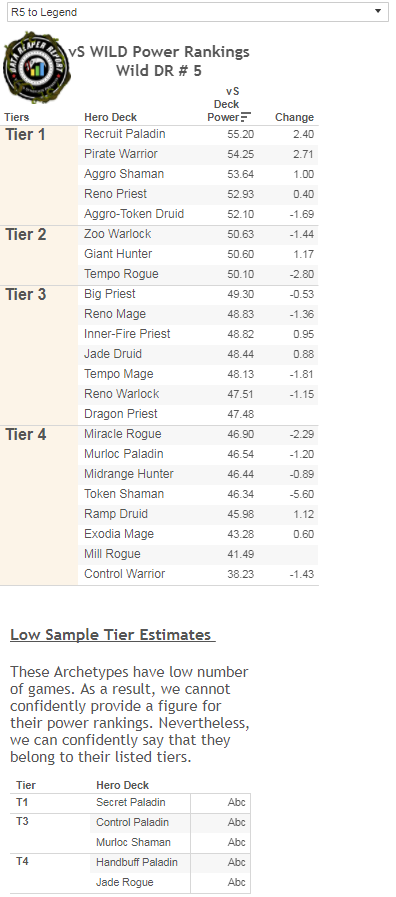Select the Change column header
The width and height of the screenshot is (396, 897).
[x=294, y=117]
